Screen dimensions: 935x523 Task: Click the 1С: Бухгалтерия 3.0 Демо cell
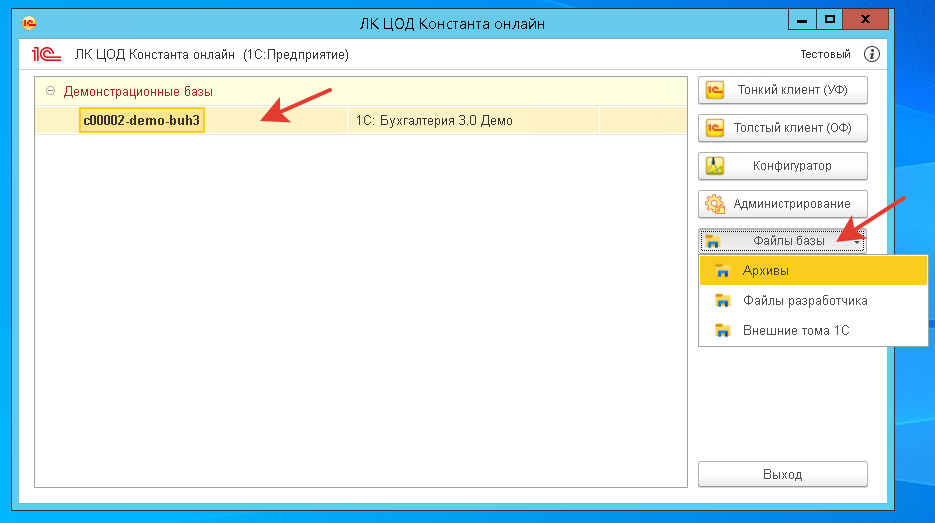[x=434, y=121]
